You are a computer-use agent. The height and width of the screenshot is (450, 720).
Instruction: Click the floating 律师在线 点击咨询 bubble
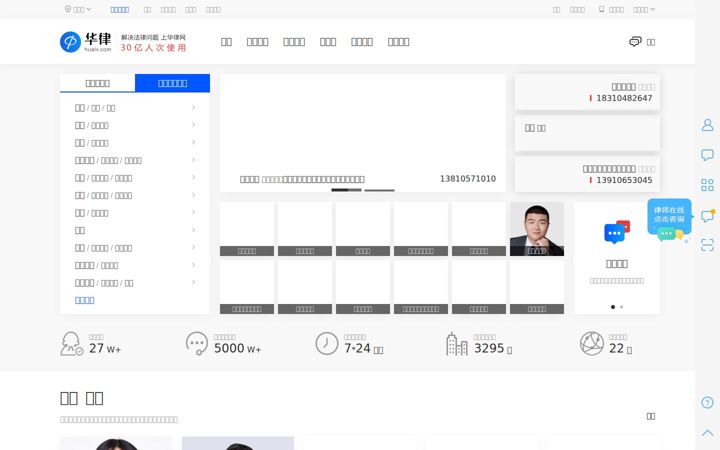[x=669, y=219]
